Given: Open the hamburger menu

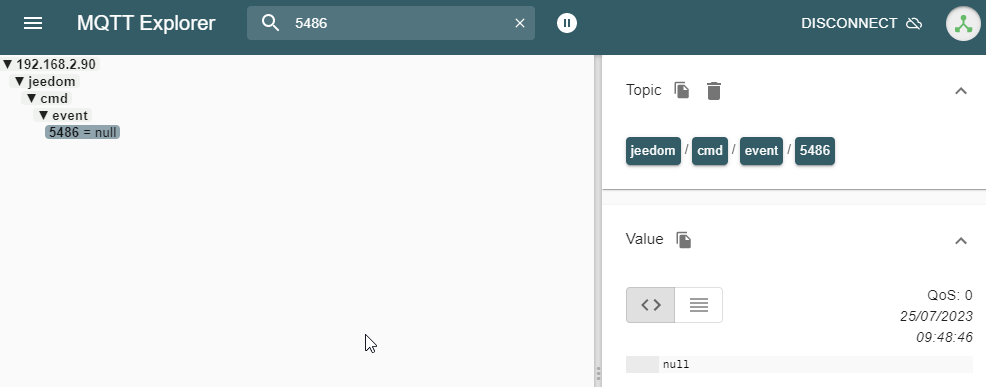Looking at the screenshot, I should 33,23.
